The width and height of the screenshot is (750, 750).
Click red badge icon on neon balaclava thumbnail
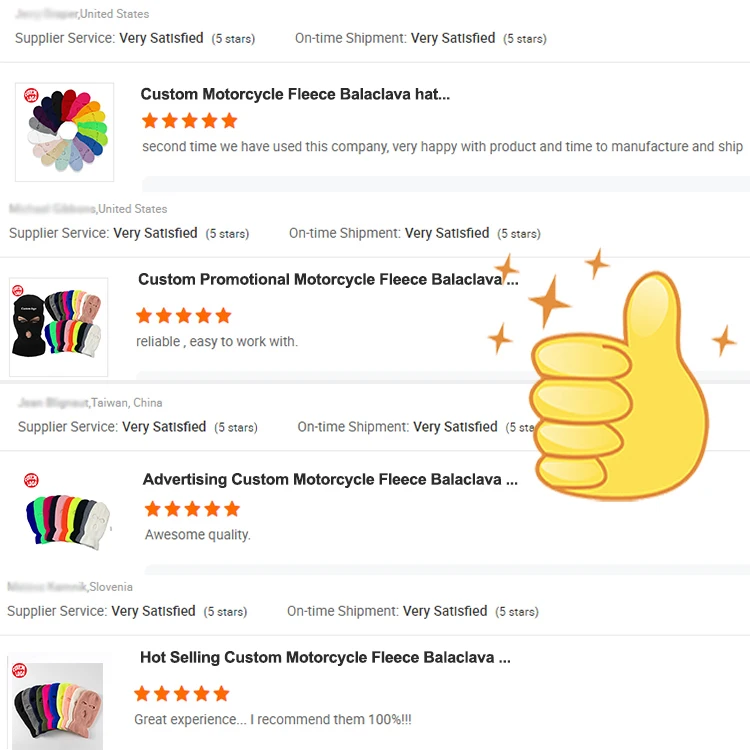(31, 481)
